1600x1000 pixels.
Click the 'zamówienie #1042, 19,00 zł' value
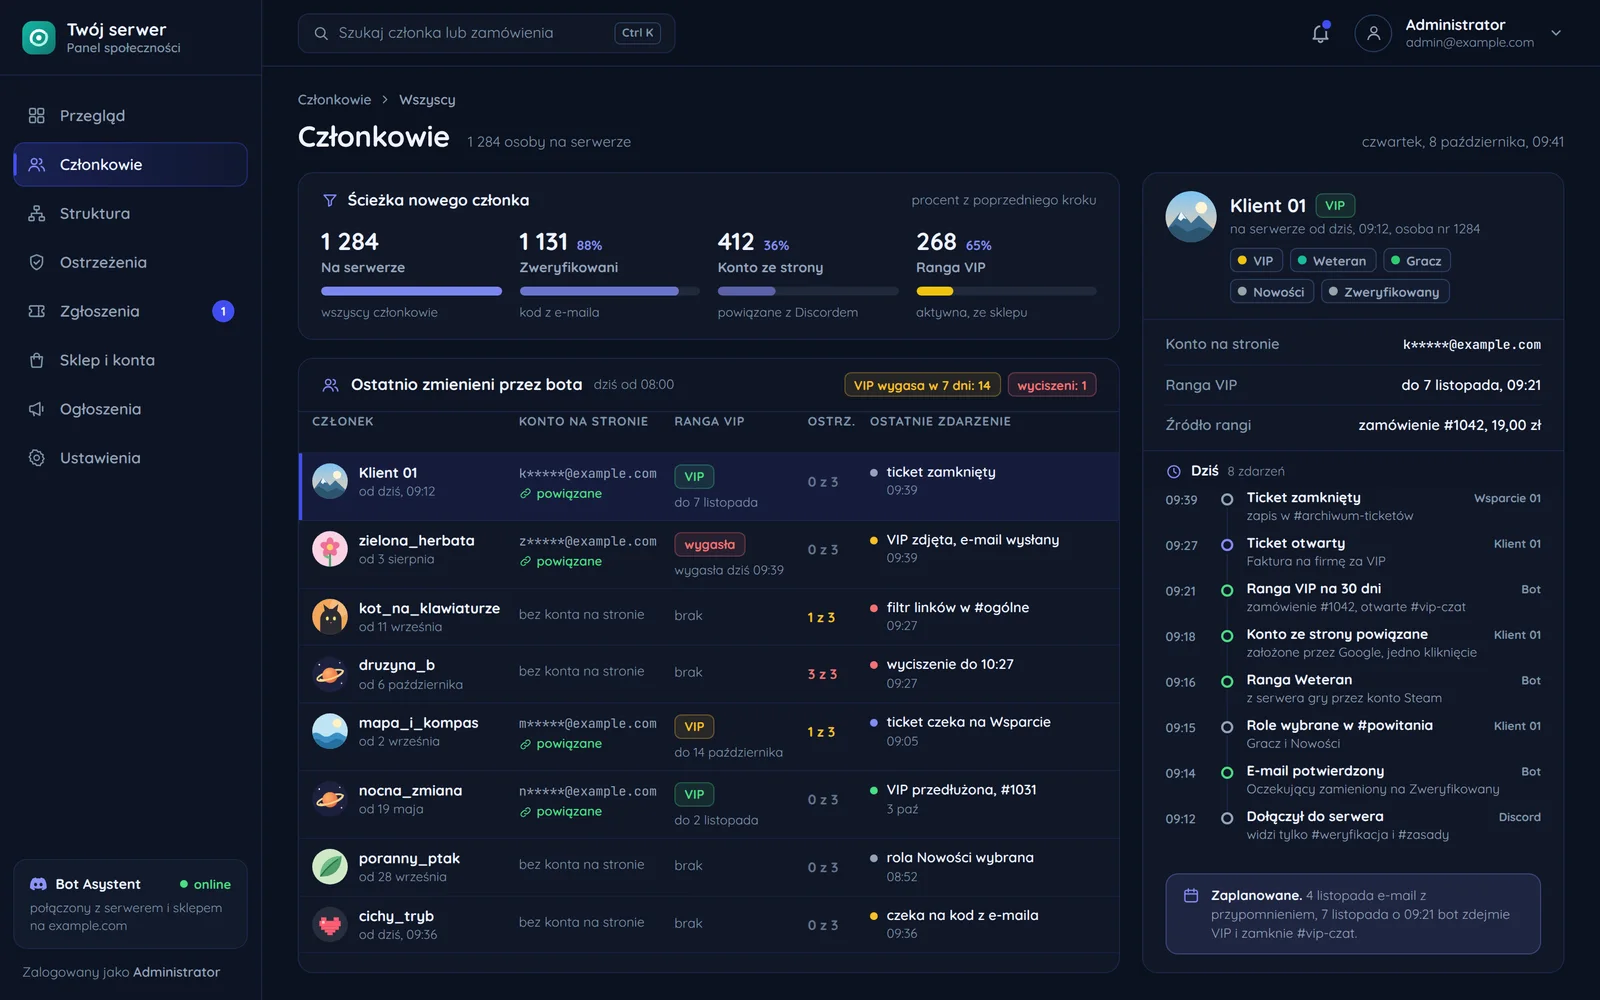coord(1449,425)
